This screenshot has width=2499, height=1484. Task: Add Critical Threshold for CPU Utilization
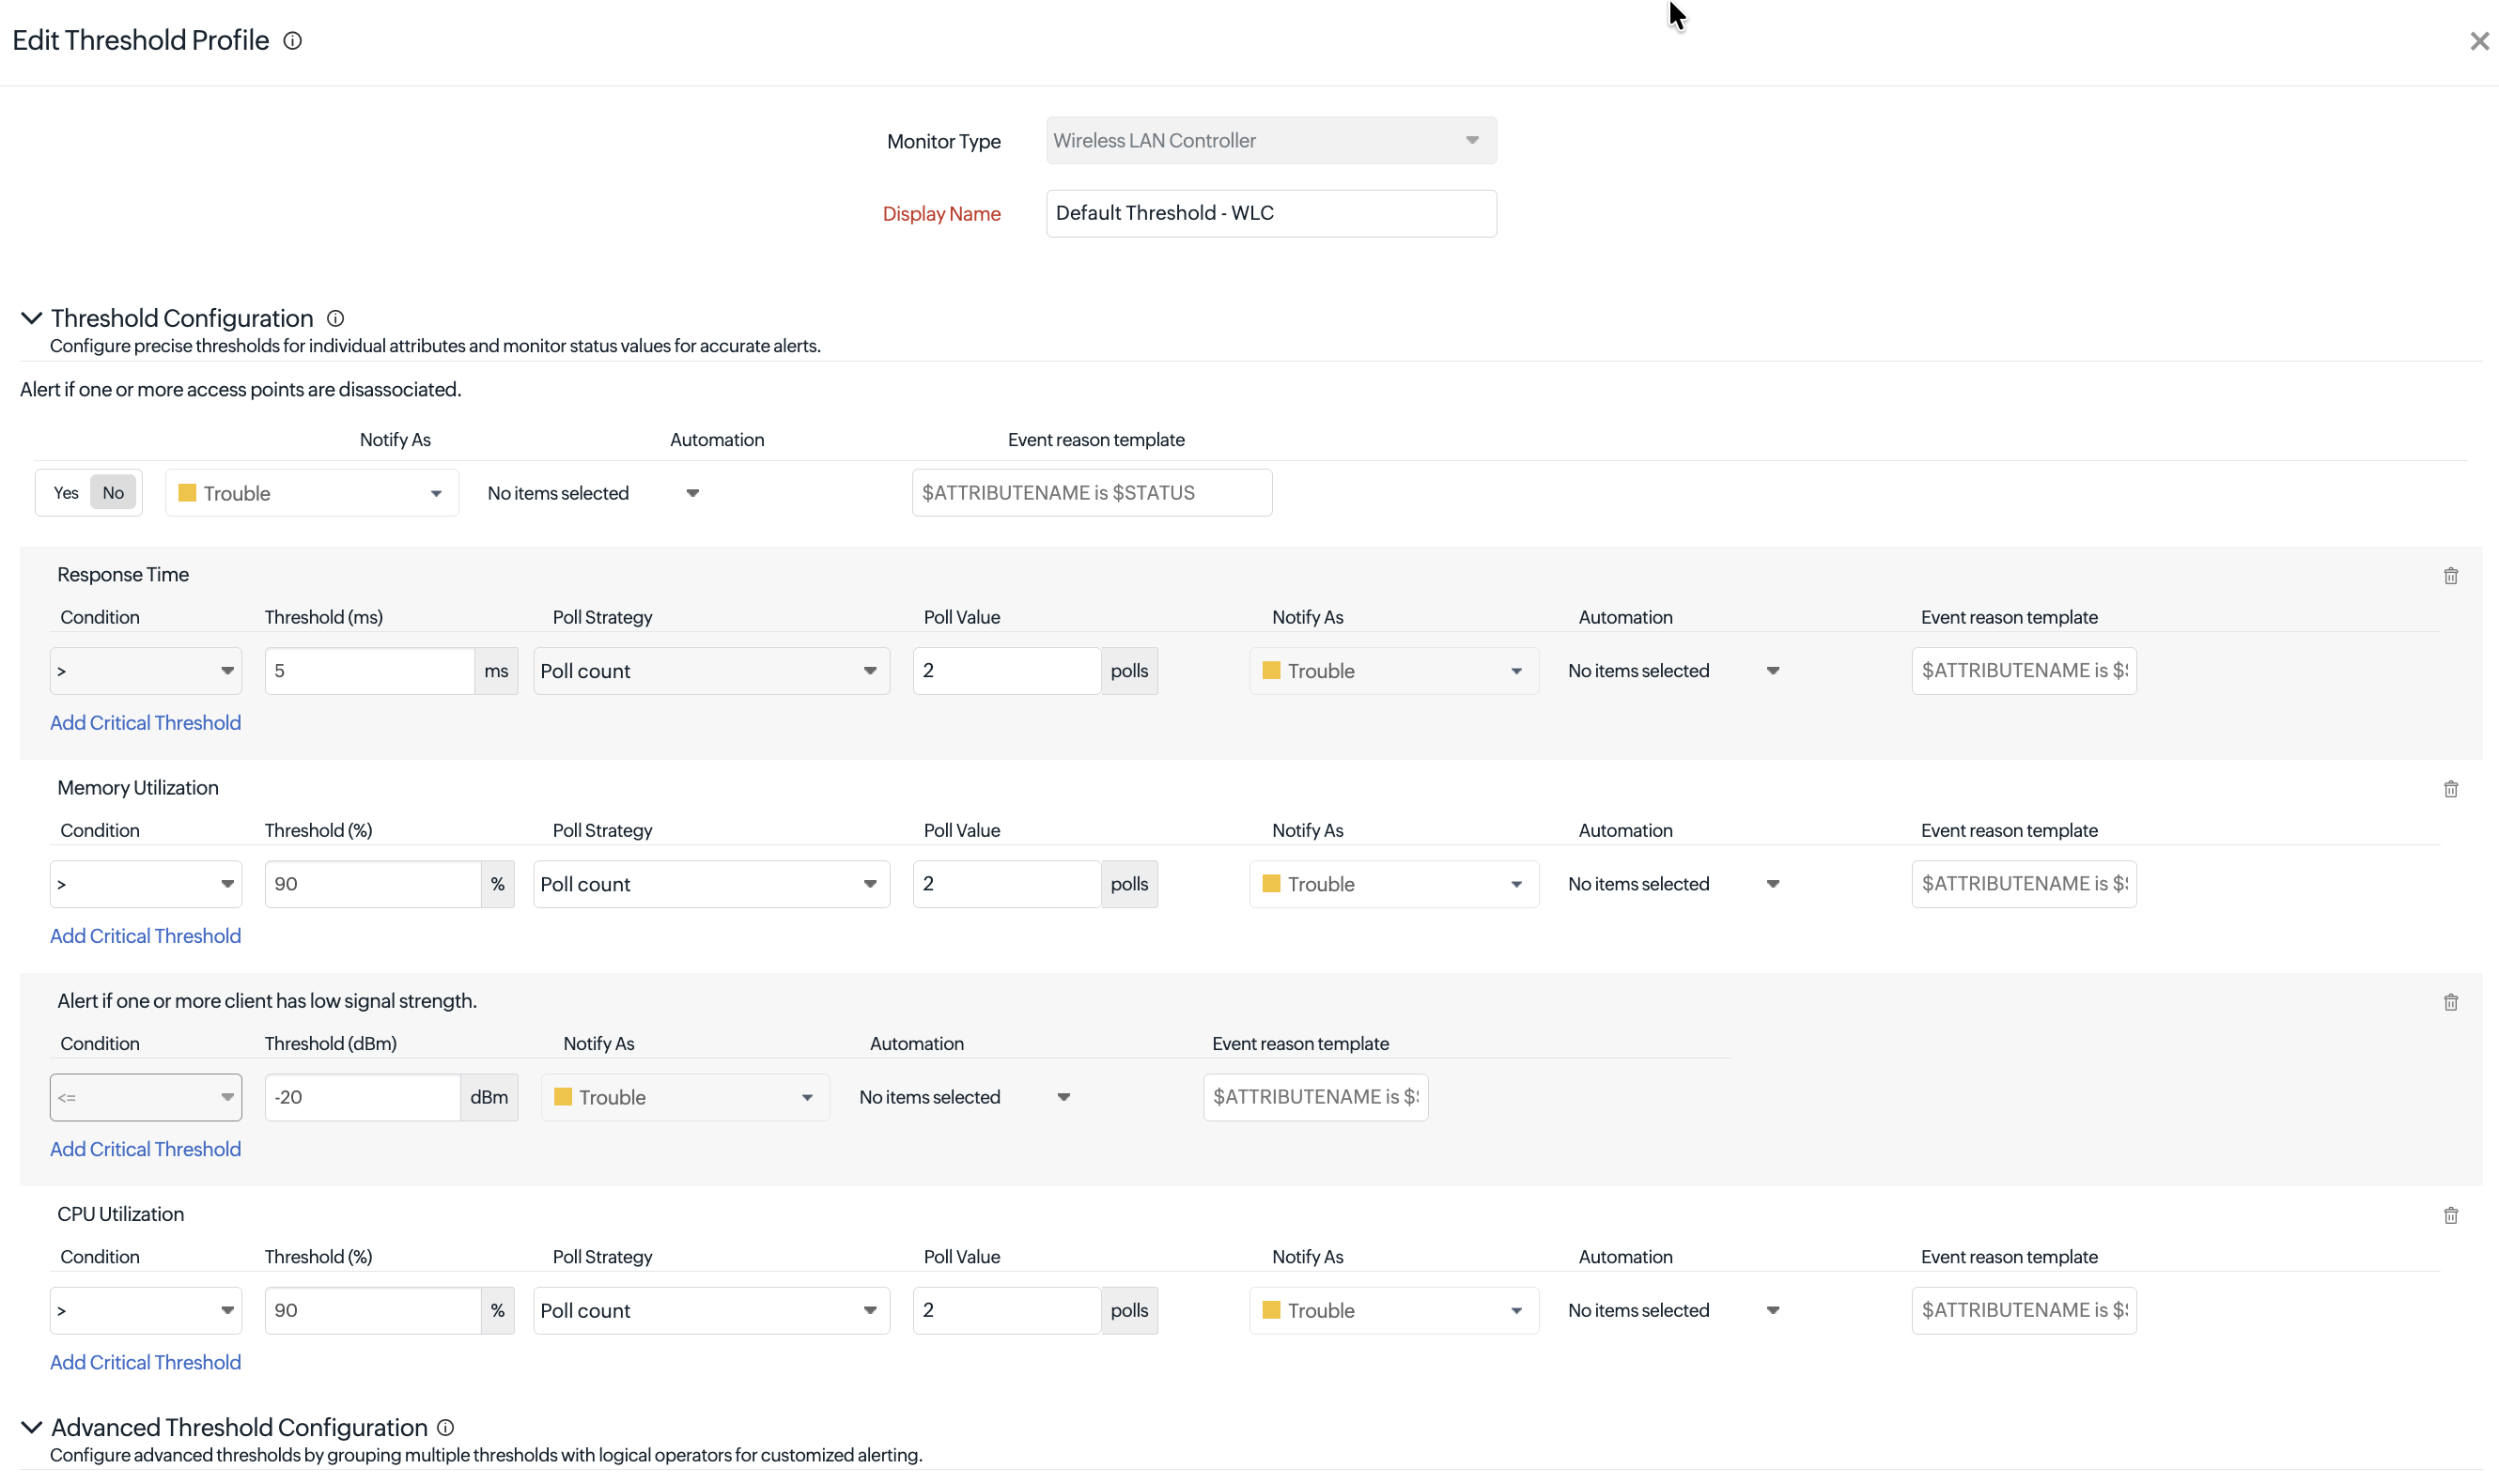pyautogui.click(x=146, y=1362)
